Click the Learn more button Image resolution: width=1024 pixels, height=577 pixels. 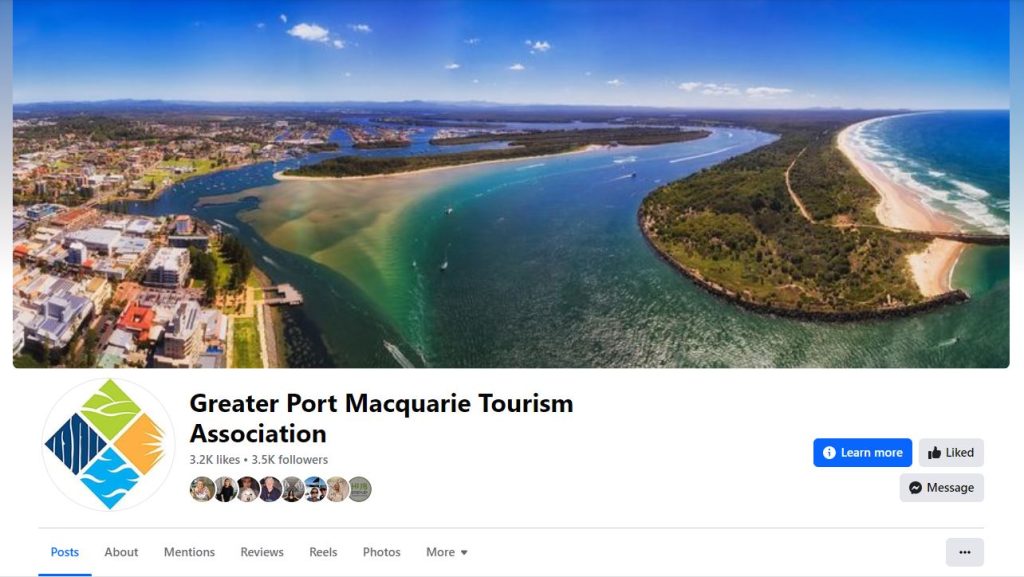(862, 453)
